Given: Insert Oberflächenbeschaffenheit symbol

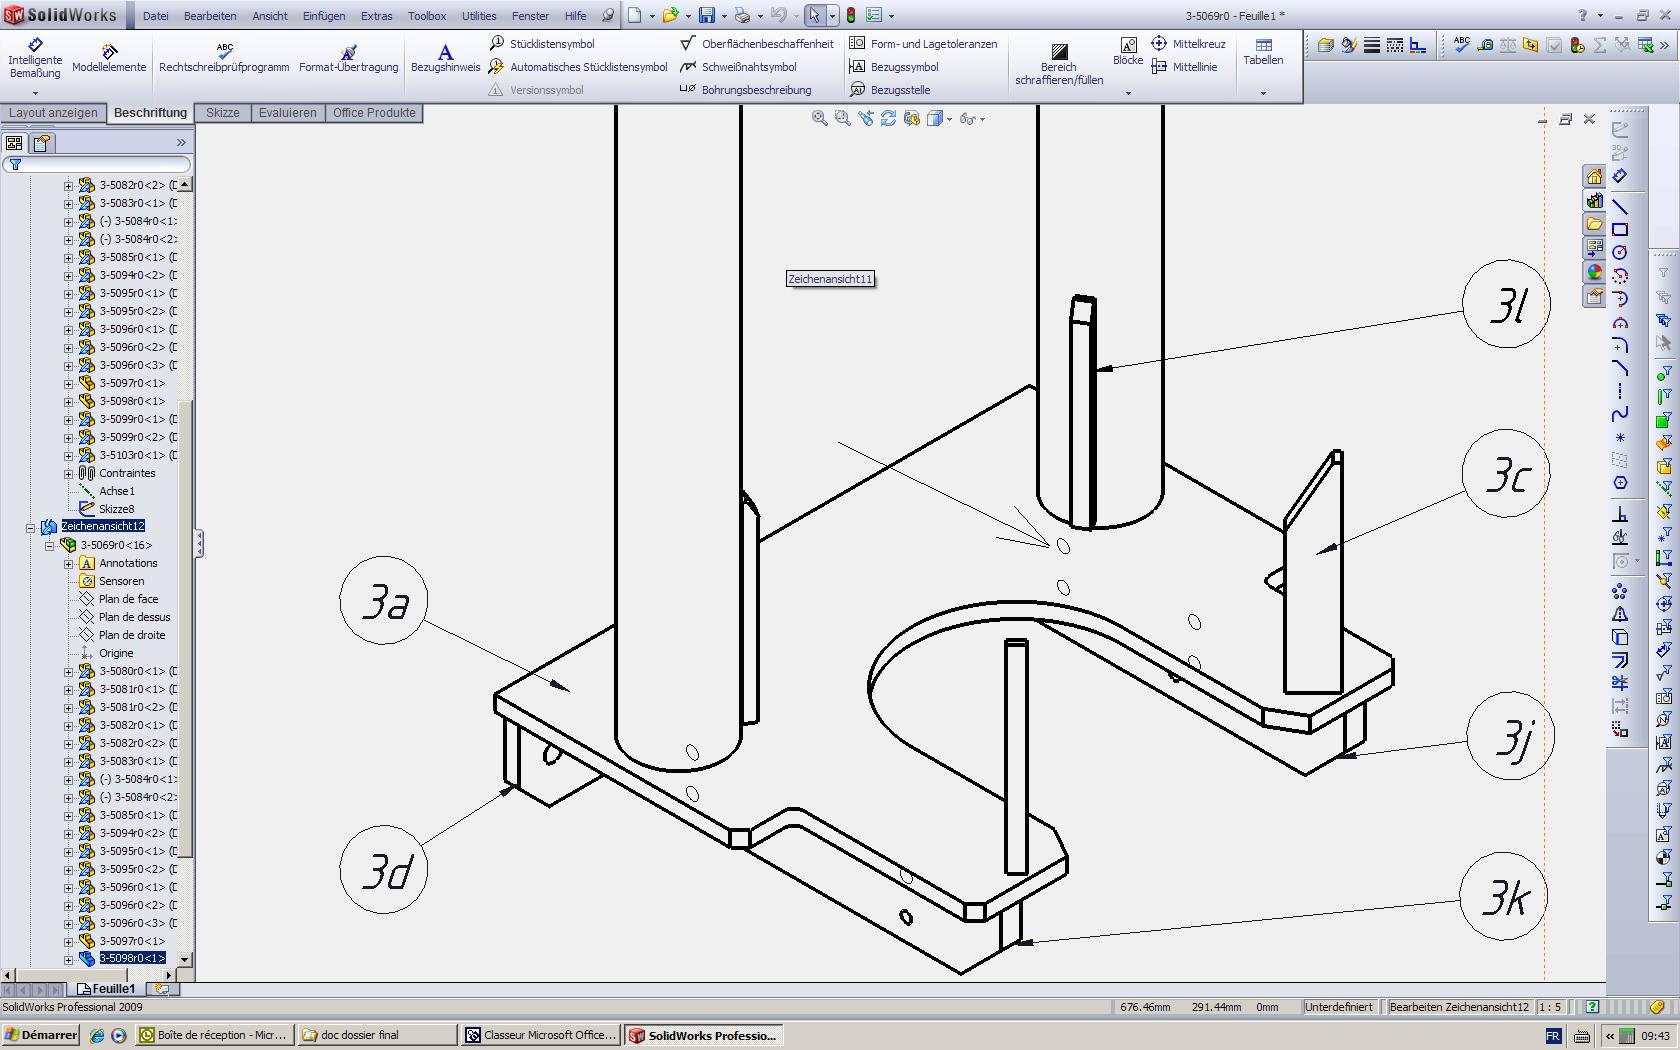Looking at the screenshot, I should (x=757, y=44).
